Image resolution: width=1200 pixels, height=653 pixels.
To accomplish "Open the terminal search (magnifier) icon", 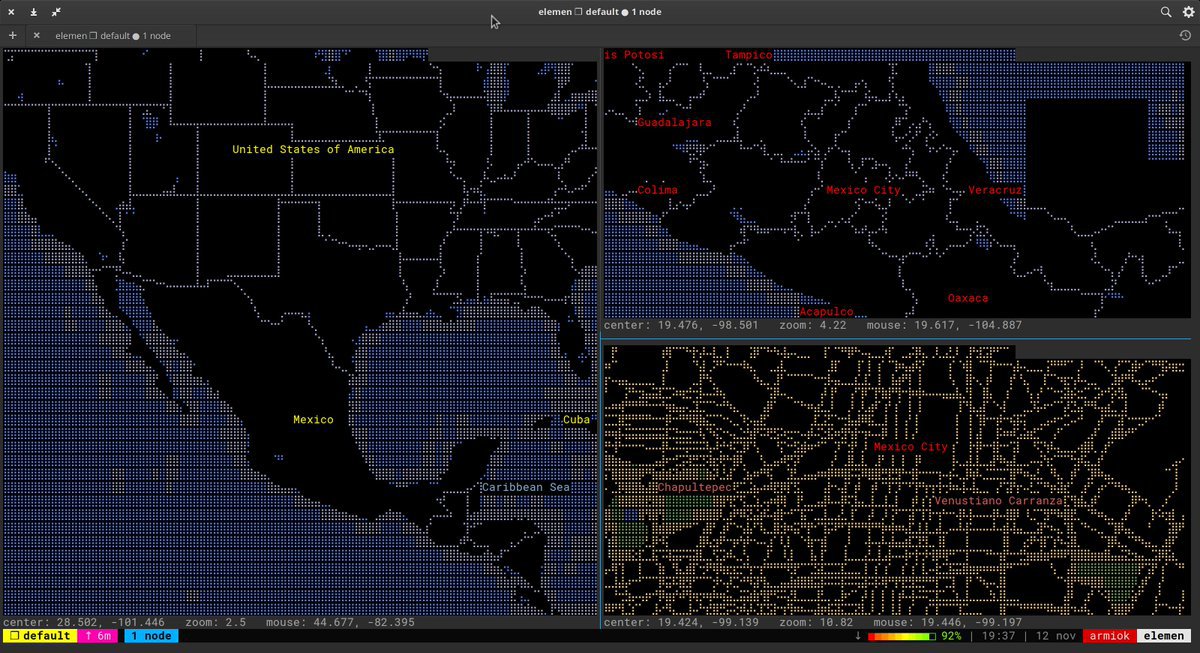I will (1166, 12).
